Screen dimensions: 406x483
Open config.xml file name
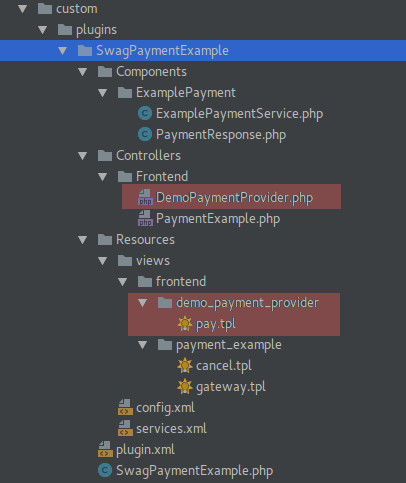click(165, 408)
